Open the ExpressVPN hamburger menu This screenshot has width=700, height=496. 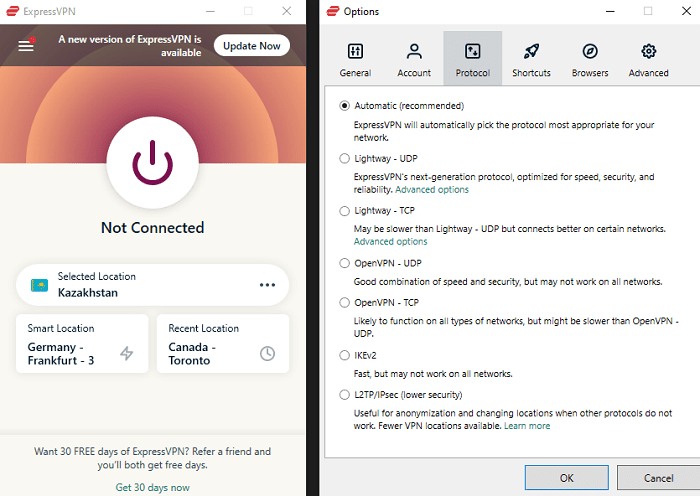pos(26,46)
